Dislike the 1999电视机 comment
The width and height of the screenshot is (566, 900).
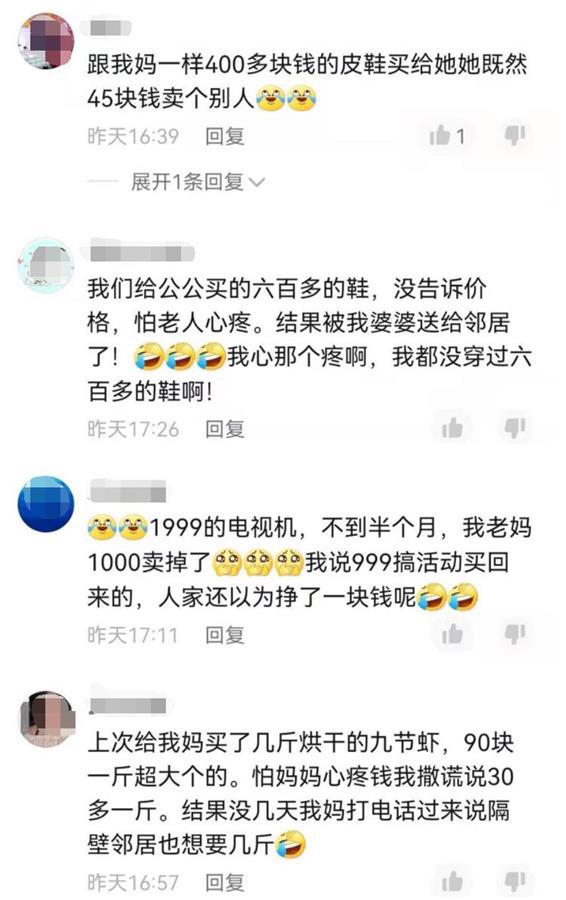click(515, 634)
